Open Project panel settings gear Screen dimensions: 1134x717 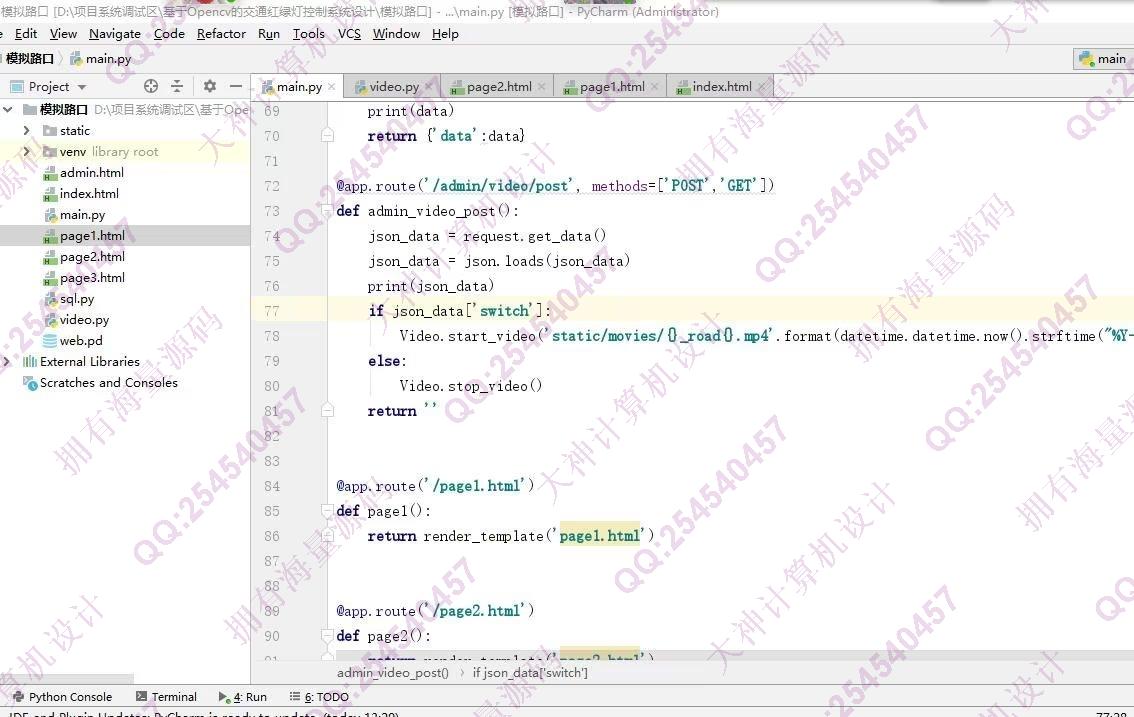[x=210, y=86]
